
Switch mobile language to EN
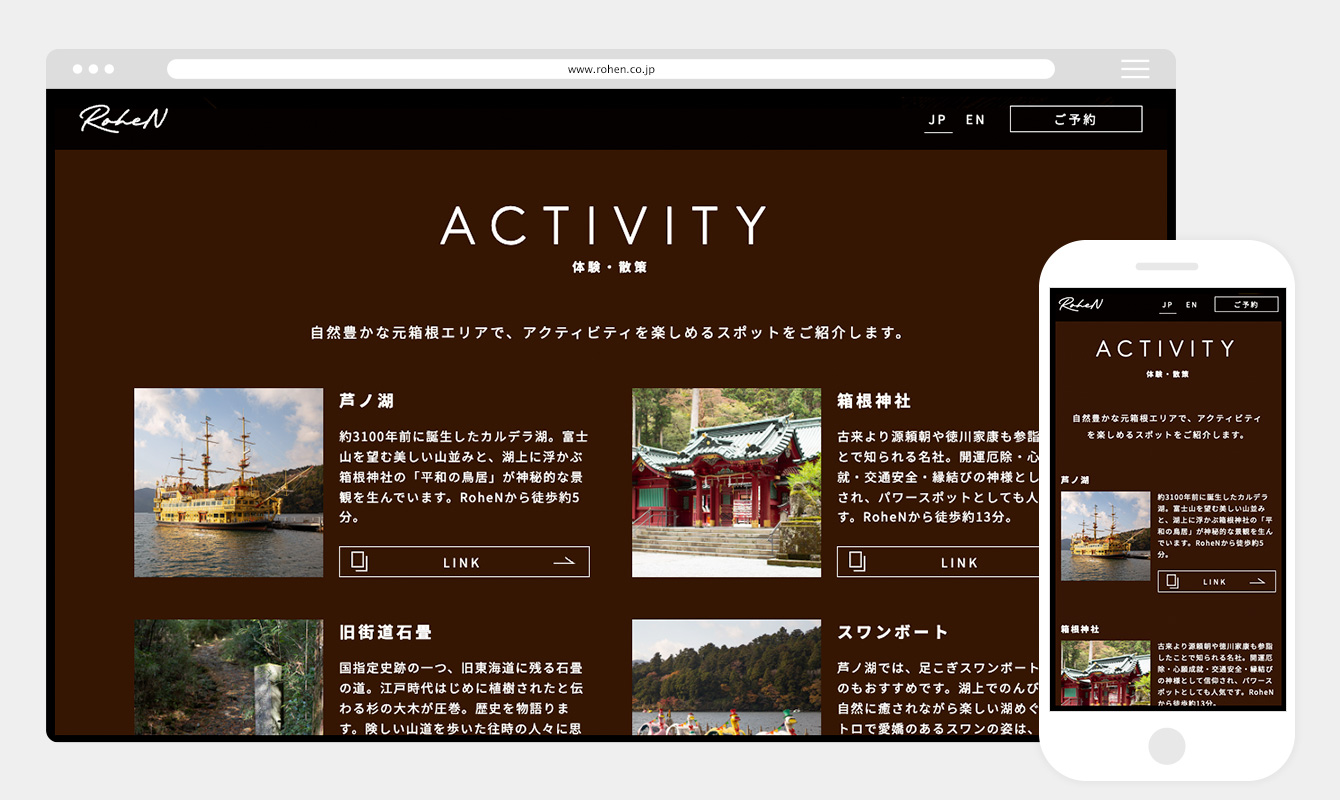click(1192, 305)
